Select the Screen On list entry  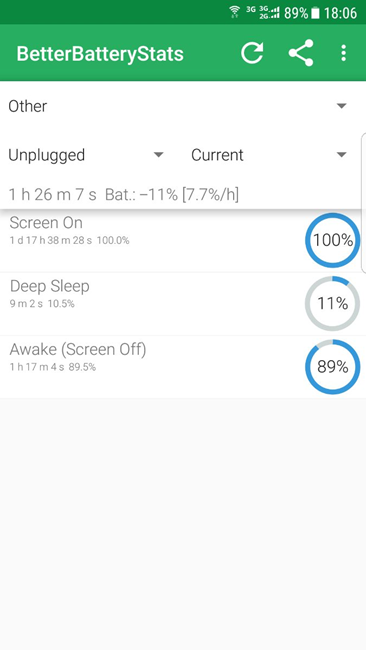pyautogui.click(x=183, y=241)
